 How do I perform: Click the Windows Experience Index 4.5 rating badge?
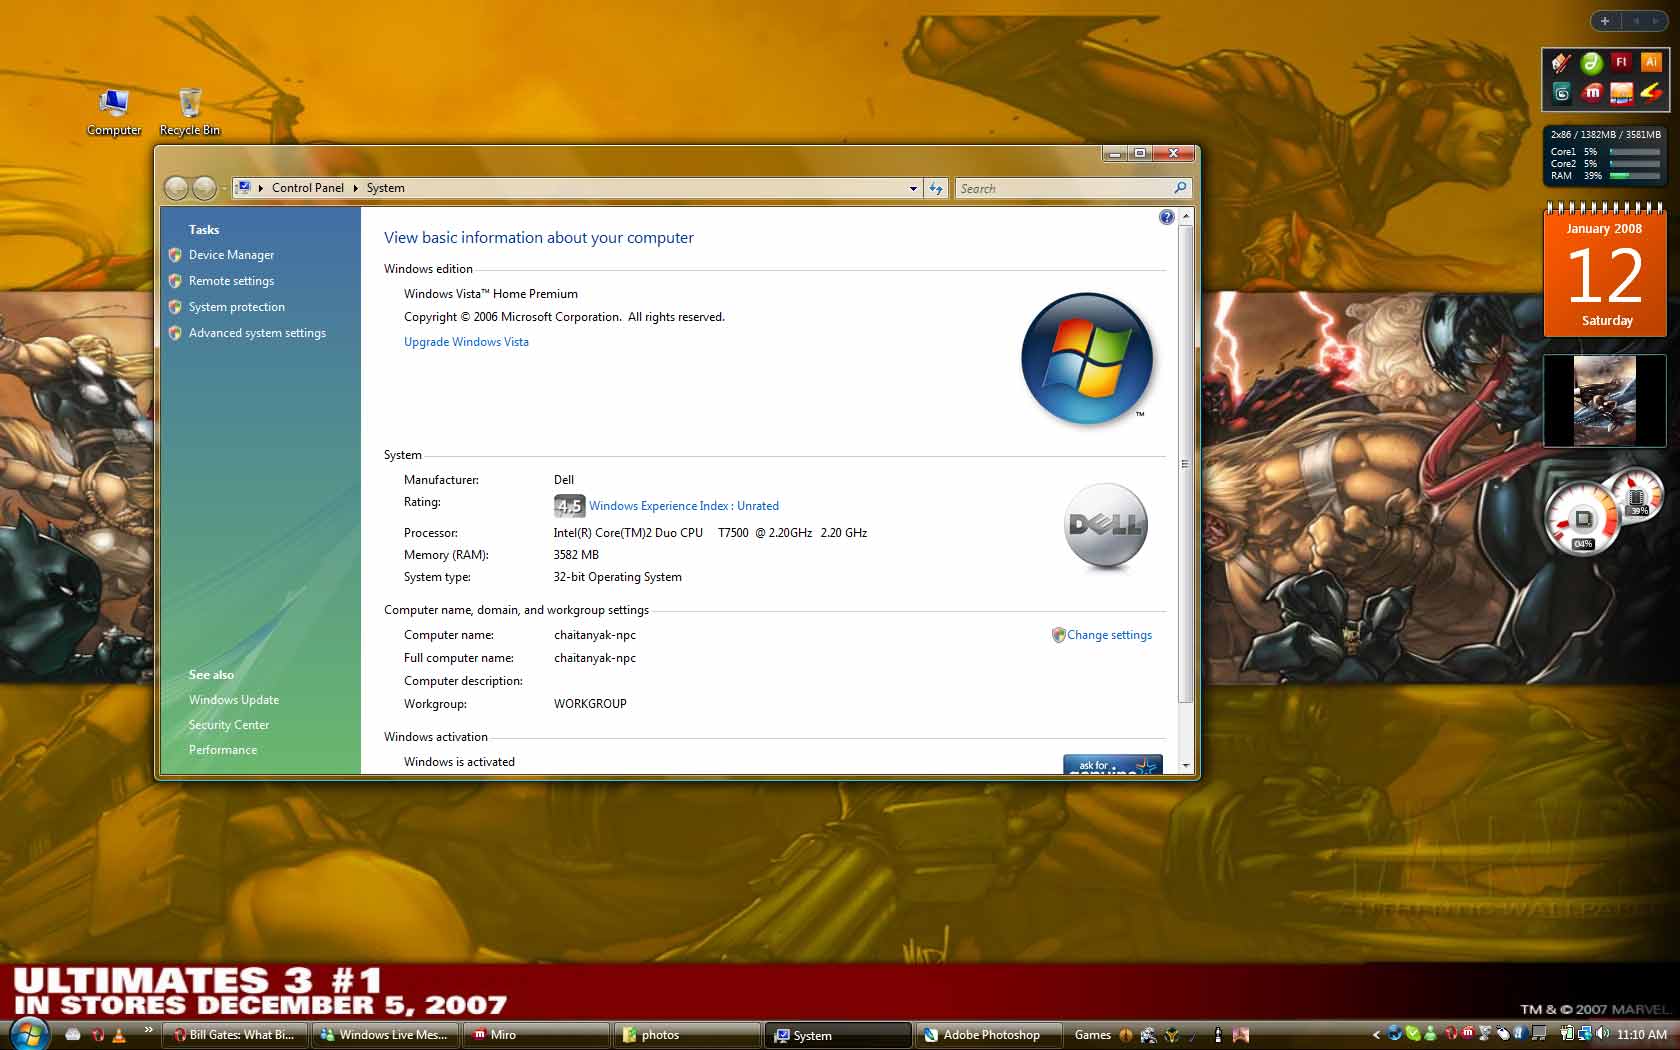pos(569,506)
